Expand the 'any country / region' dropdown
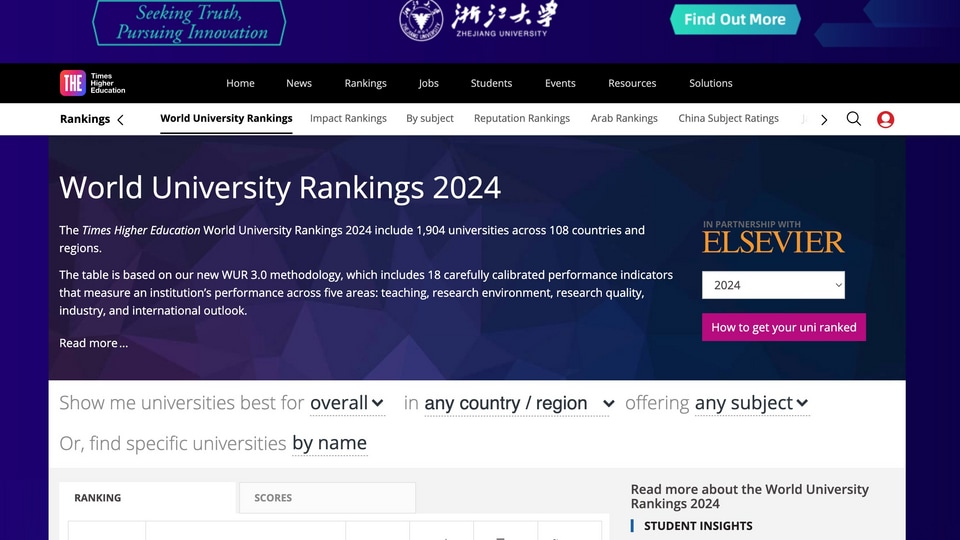This screenshot has height=540, width=960. coord(519,403)
